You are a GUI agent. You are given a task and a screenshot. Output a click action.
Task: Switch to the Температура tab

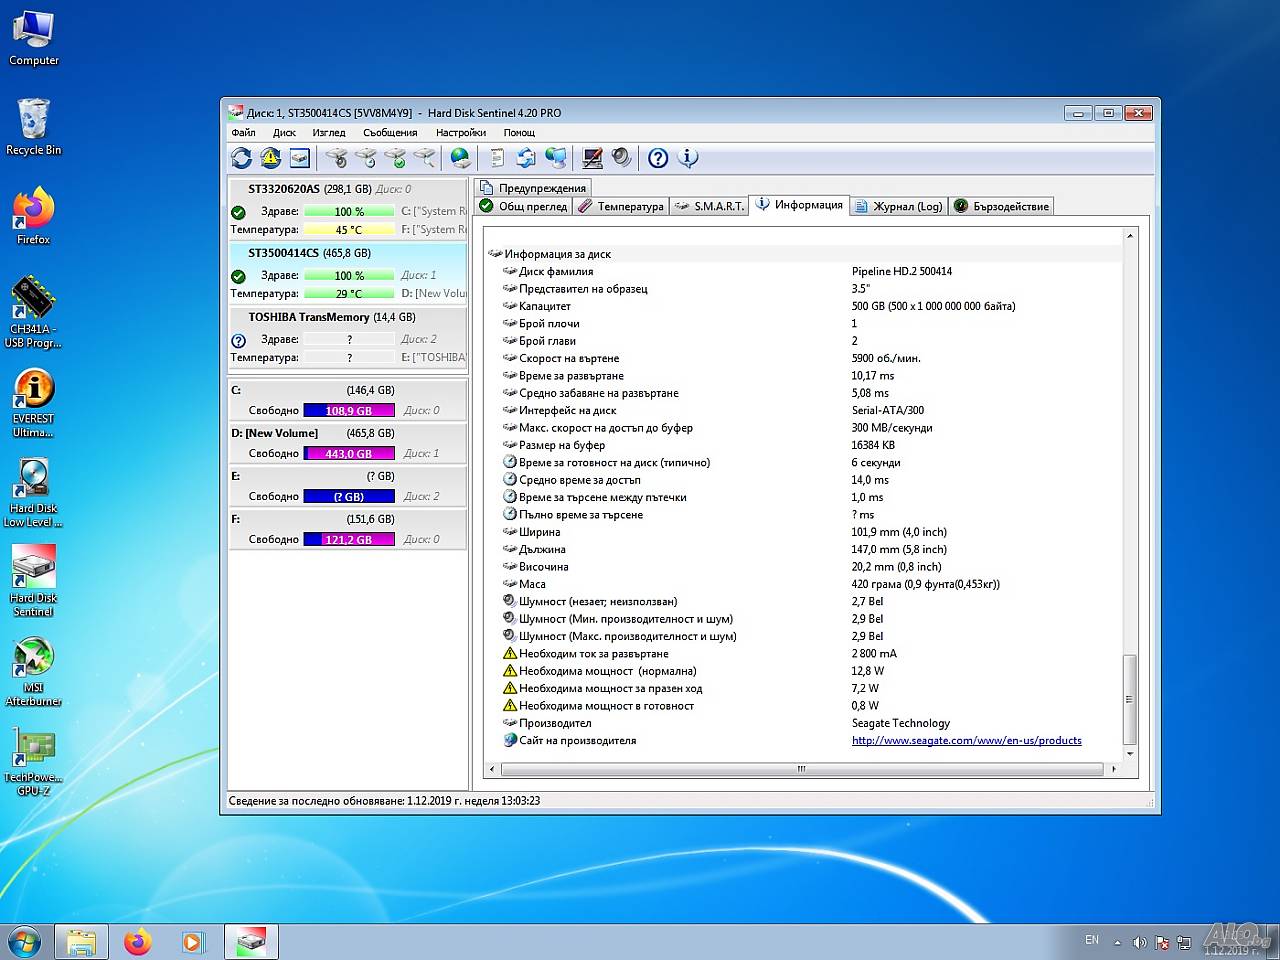621,206
